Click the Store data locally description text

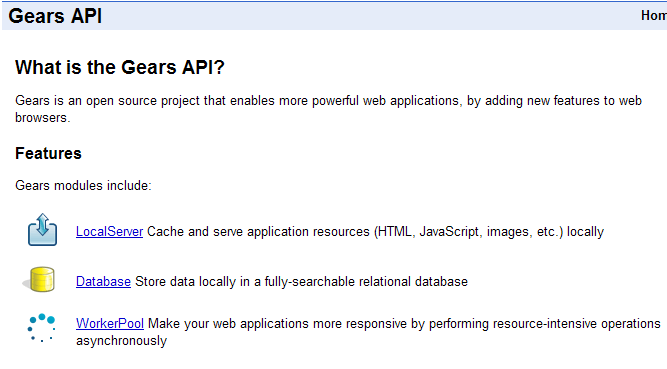coord(301,282)
